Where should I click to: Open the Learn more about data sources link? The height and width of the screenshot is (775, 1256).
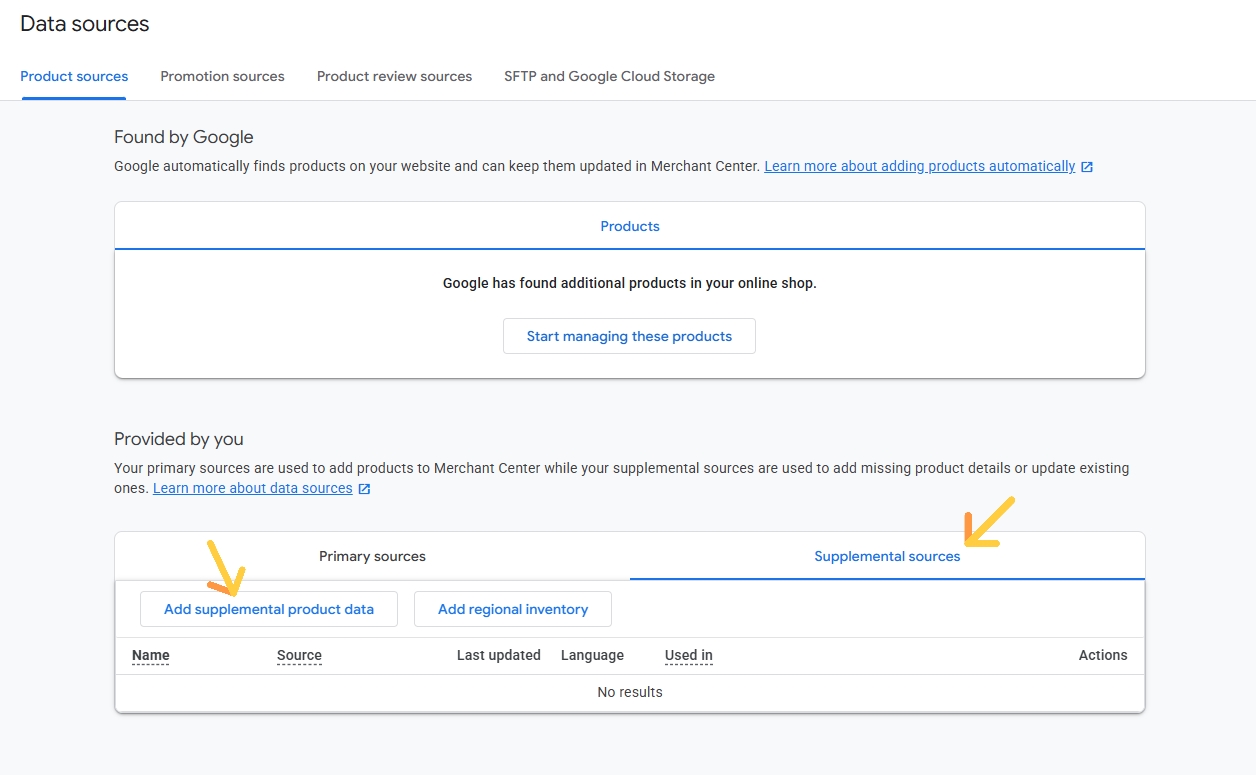(x=252, y=488)
